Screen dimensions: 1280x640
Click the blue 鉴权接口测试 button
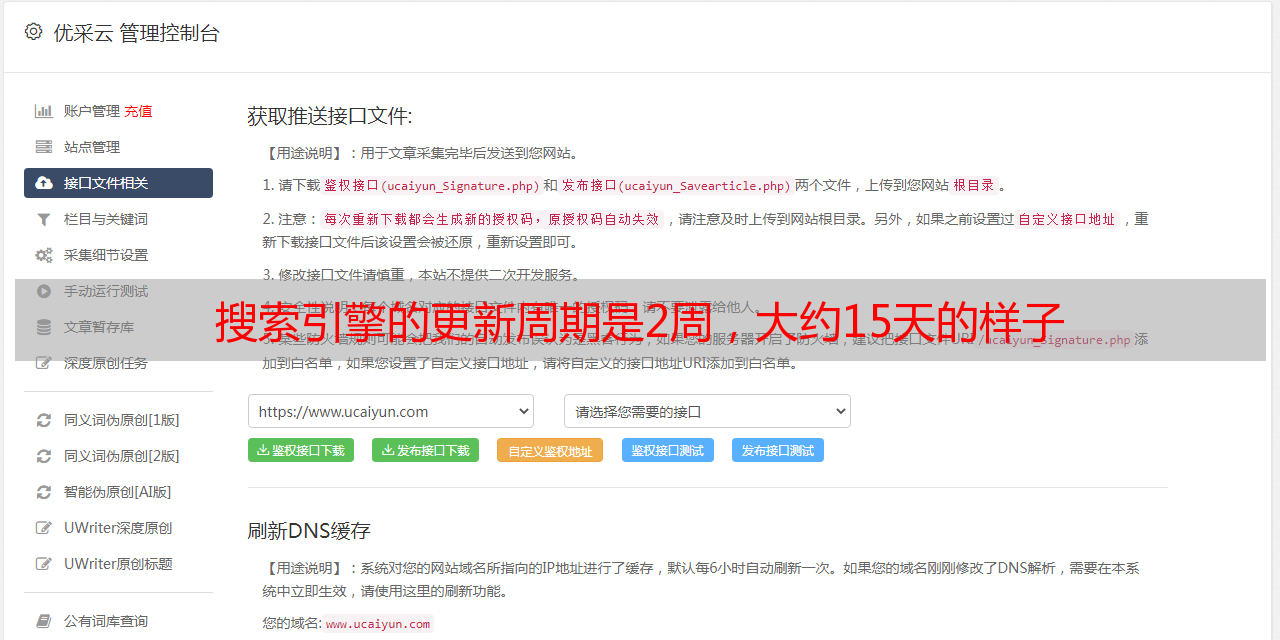point(668,450)
